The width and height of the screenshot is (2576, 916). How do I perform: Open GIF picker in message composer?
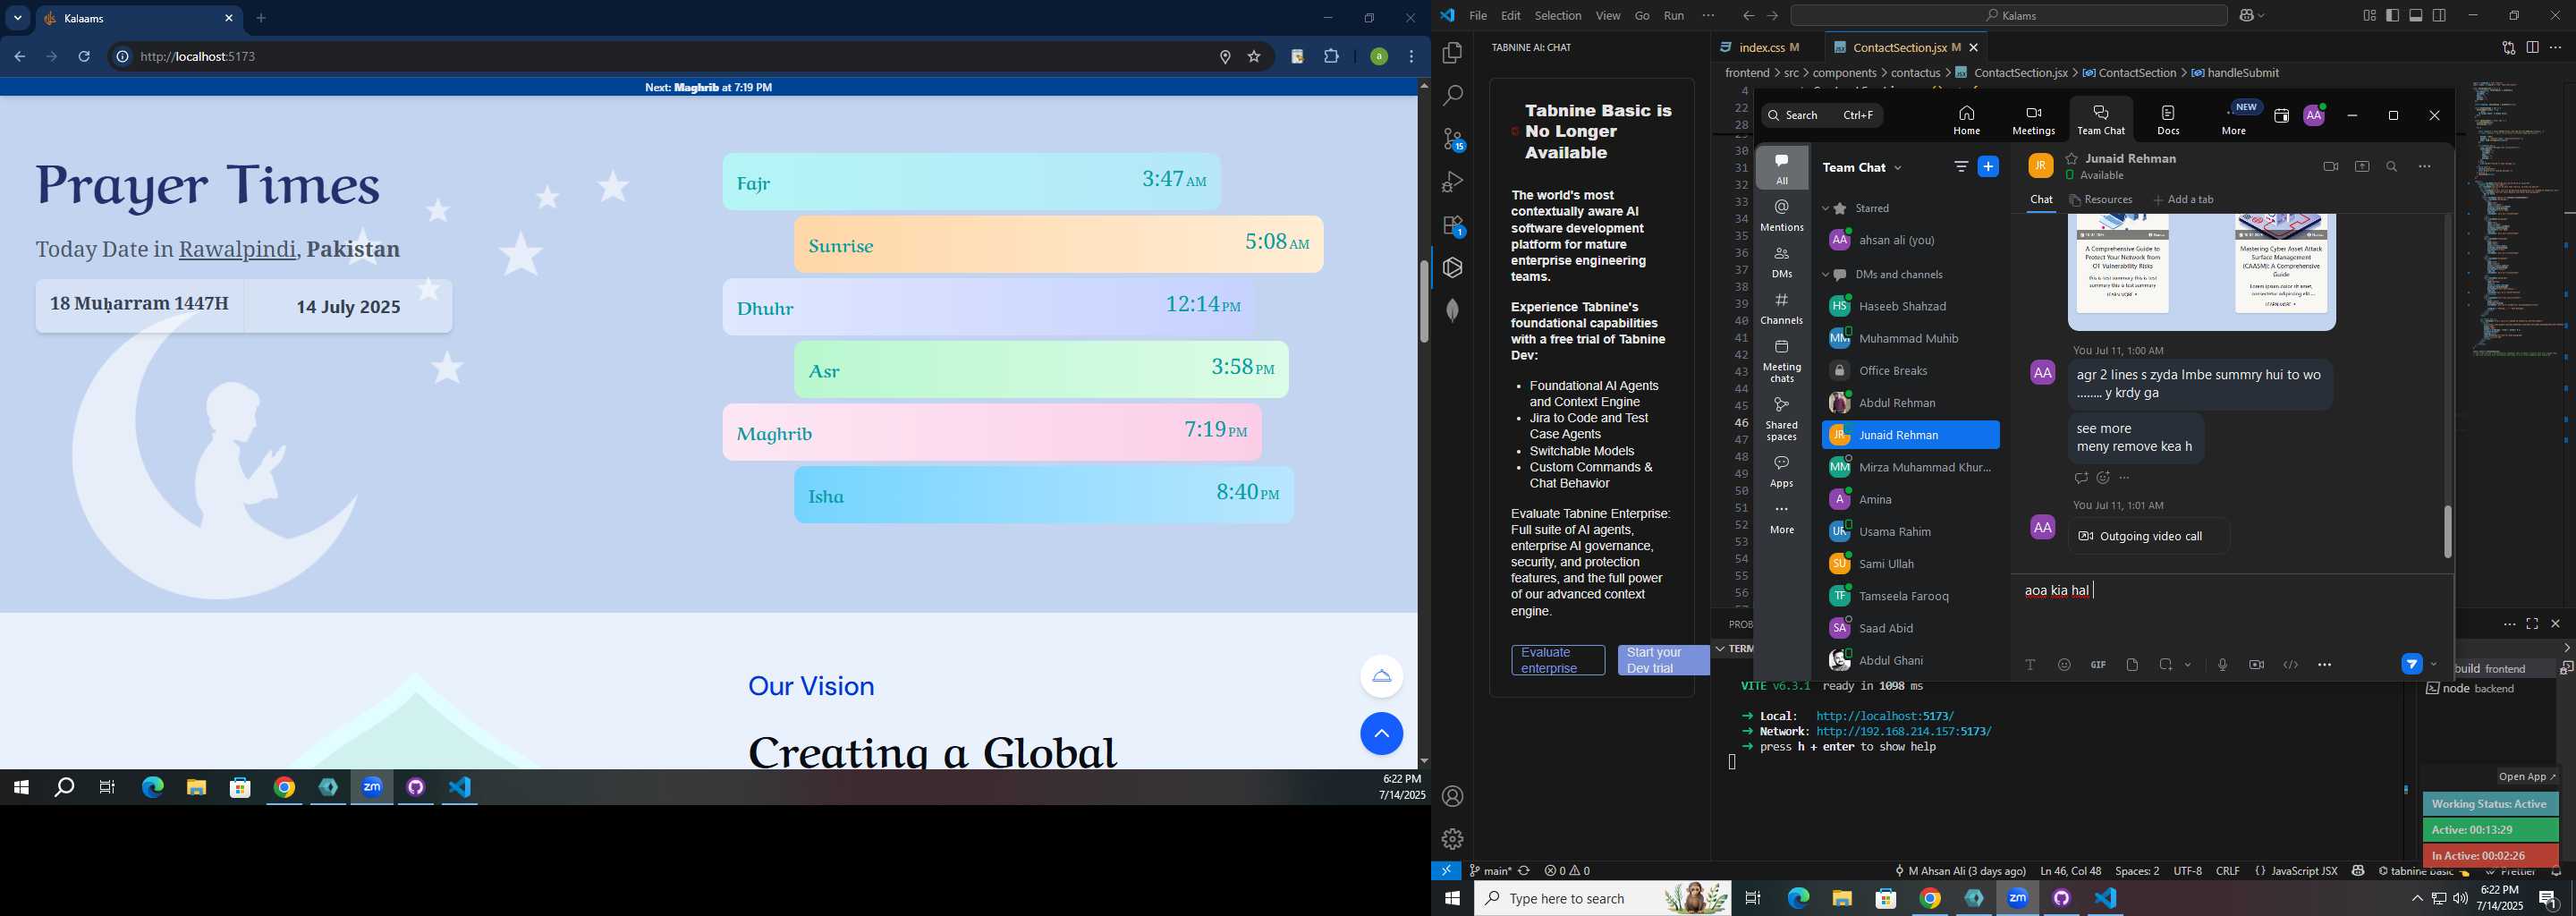point(2098,665)
